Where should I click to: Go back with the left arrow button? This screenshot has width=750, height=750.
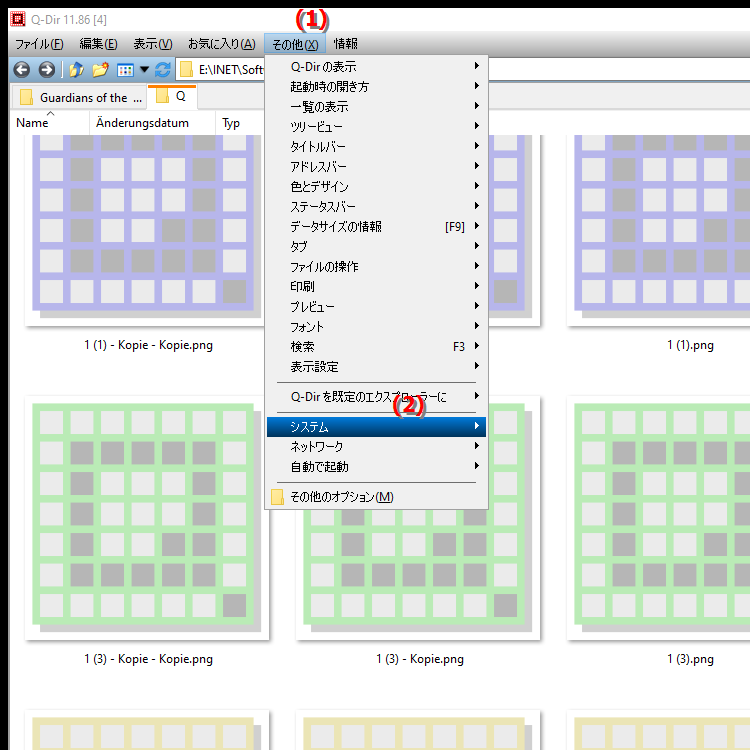[x=22, y=70]
